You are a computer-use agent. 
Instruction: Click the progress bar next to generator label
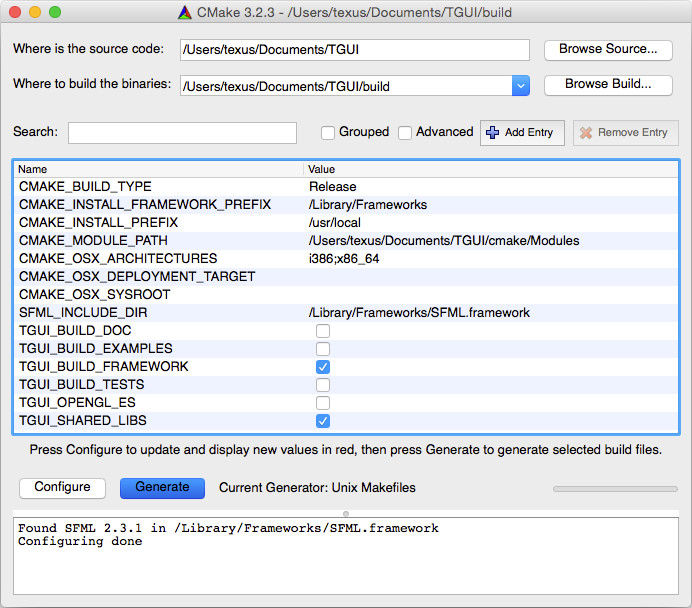[615, 489]
